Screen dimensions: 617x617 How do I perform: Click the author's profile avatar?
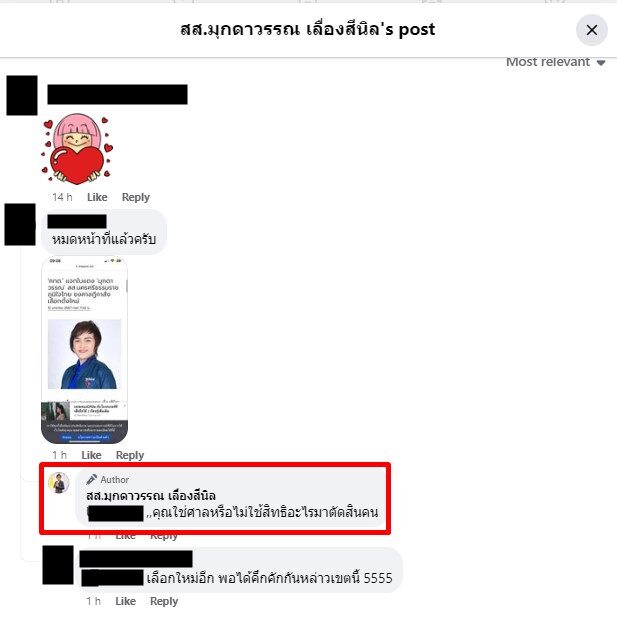point(59,482)
